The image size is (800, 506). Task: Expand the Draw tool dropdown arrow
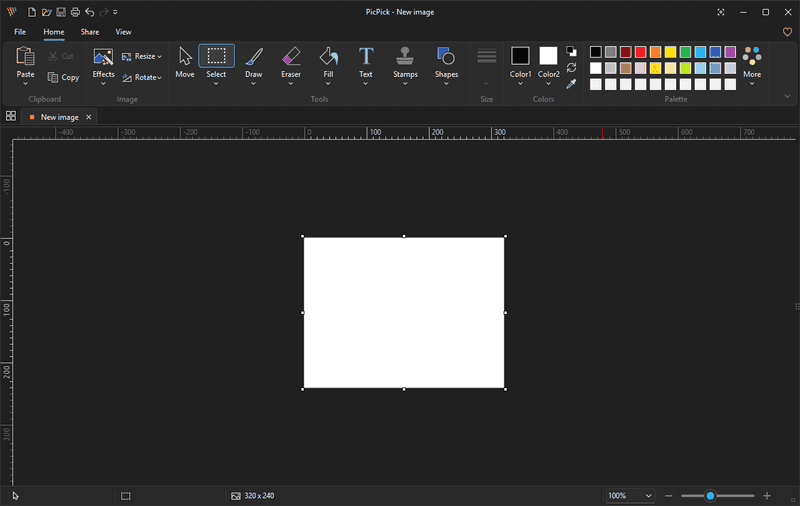click(x=254, y=83)
